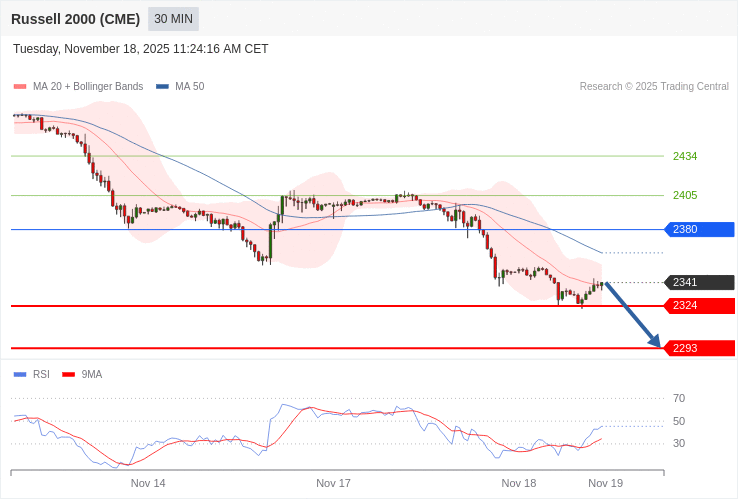
Task: Click the RSI 70 level label
Action: 679,398
